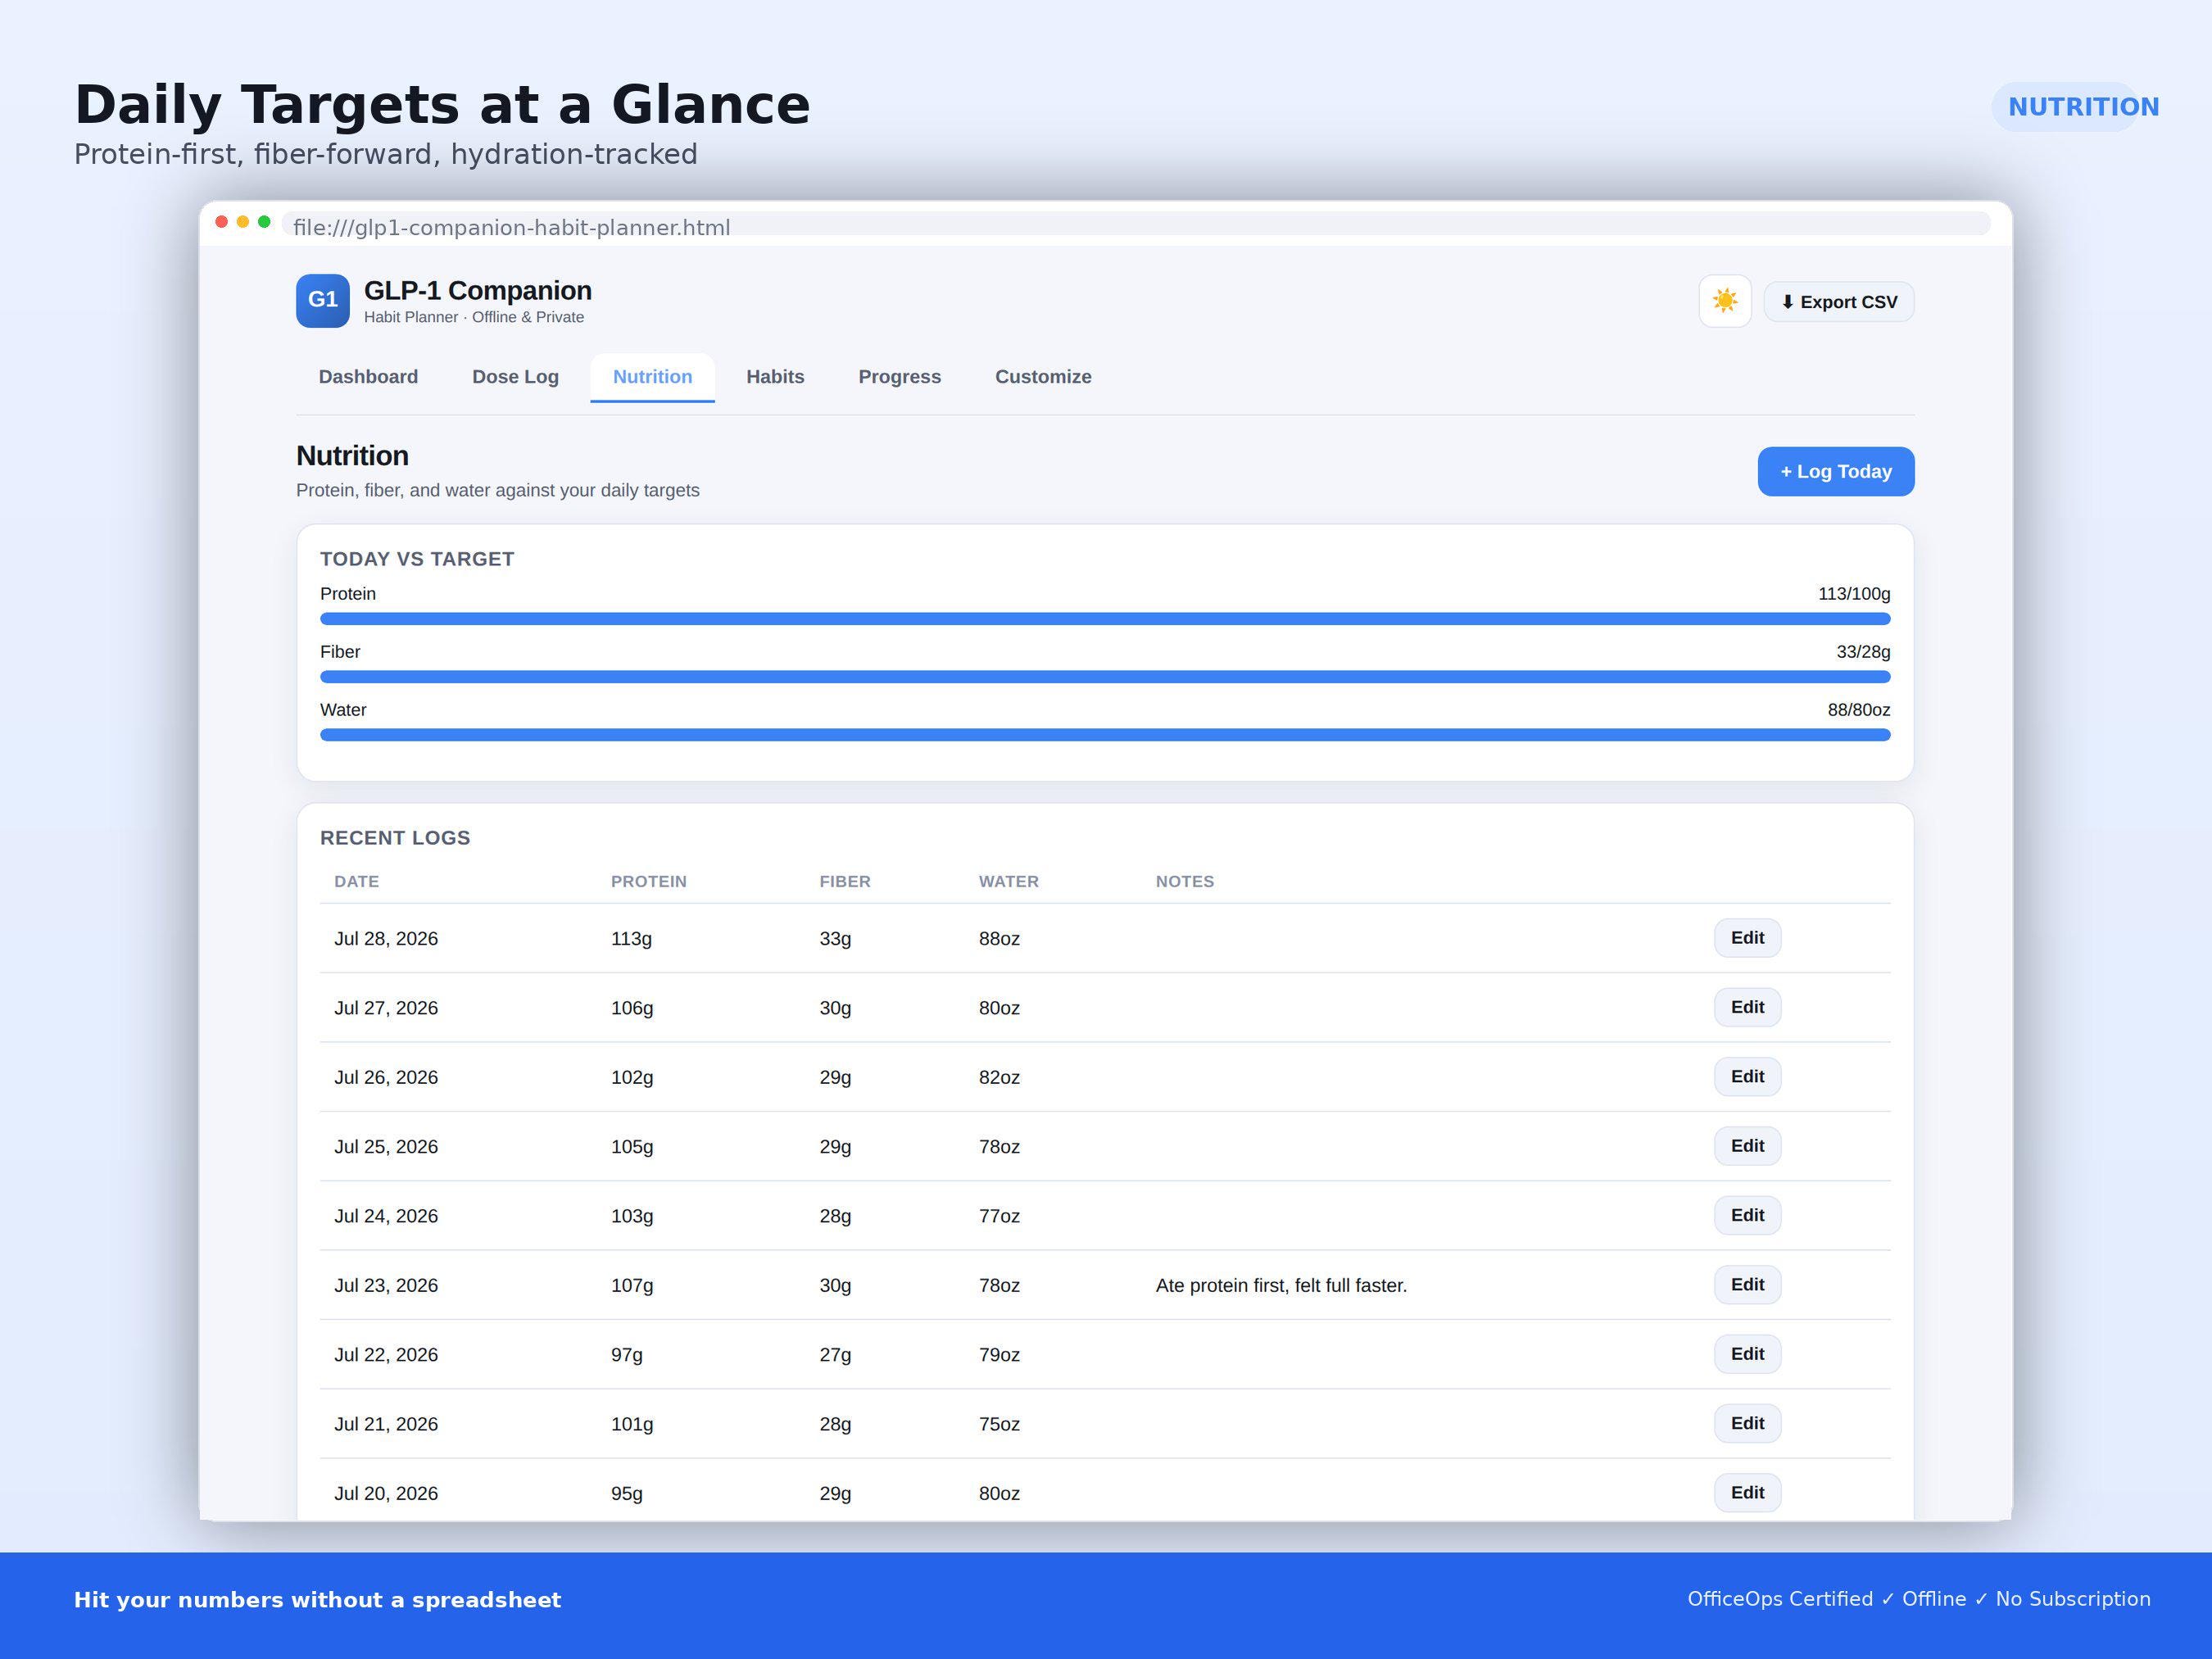Edit the Jul 28, 2026 log

click(1747, 938)
